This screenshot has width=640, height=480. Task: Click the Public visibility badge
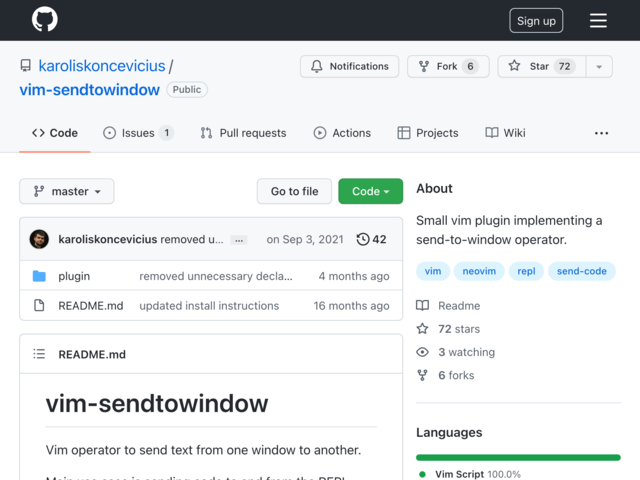click(x=187, y=90)
